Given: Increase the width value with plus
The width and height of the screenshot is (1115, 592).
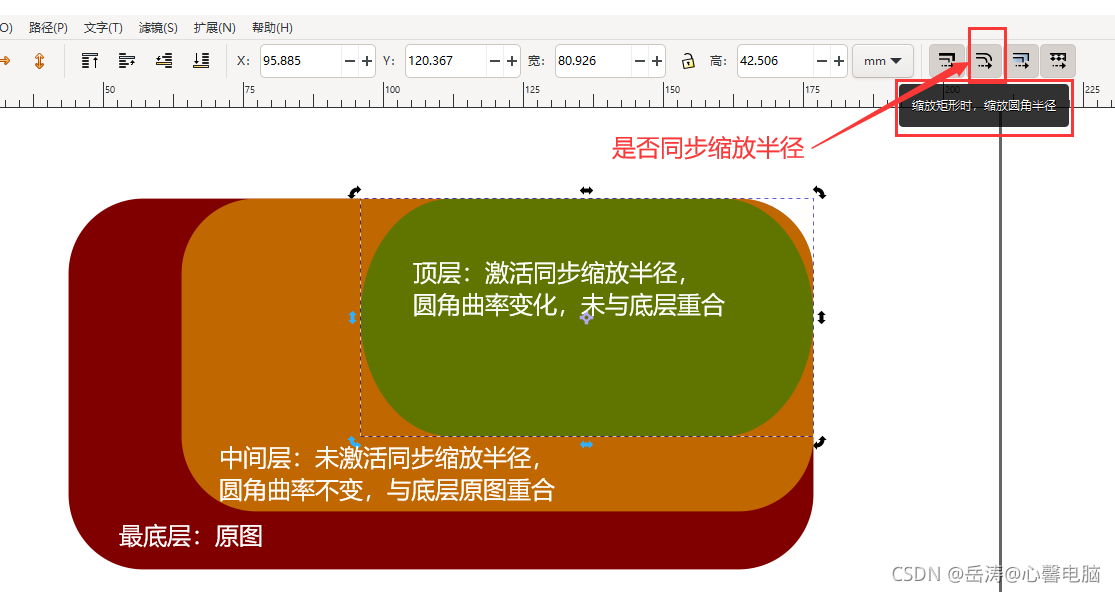Looking at the screenshot, I should [657, 61].
